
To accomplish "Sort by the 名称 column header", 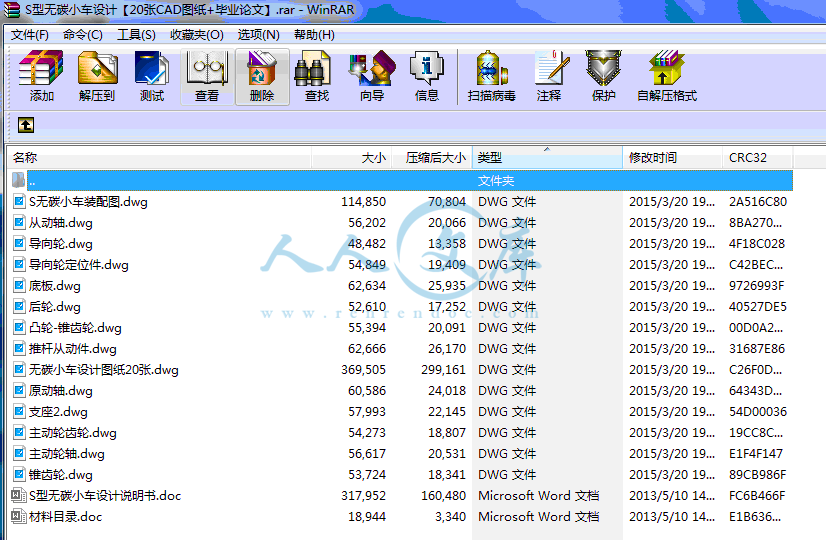I will (x=159, y=158).
